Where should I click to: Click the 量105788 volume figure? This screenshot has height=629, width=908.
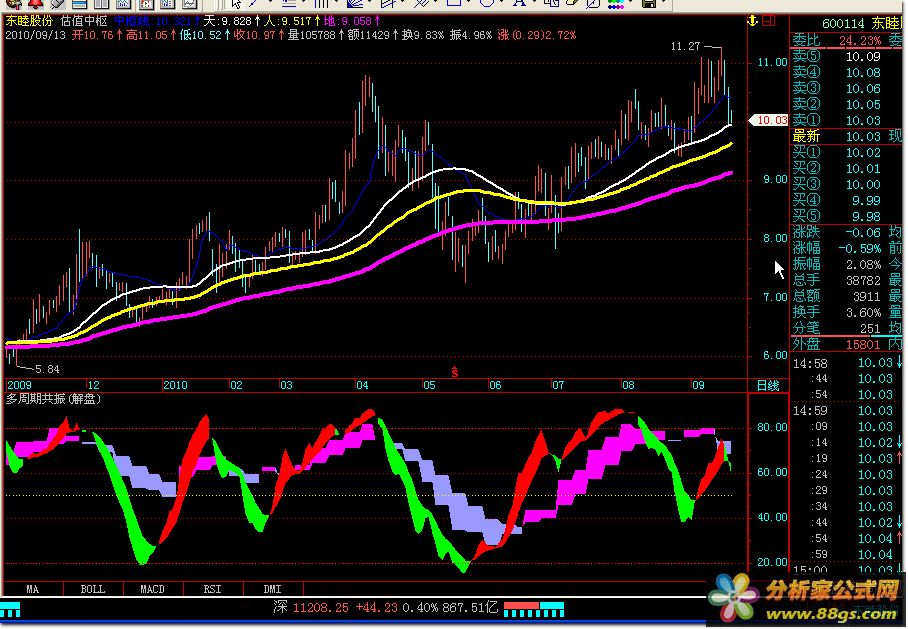(316, 35)
